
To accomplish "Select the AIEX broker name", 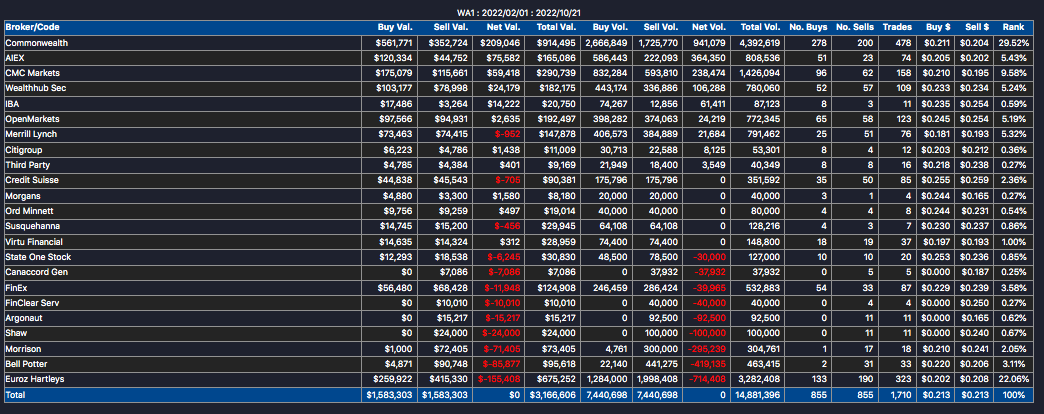I will (15, 58).
